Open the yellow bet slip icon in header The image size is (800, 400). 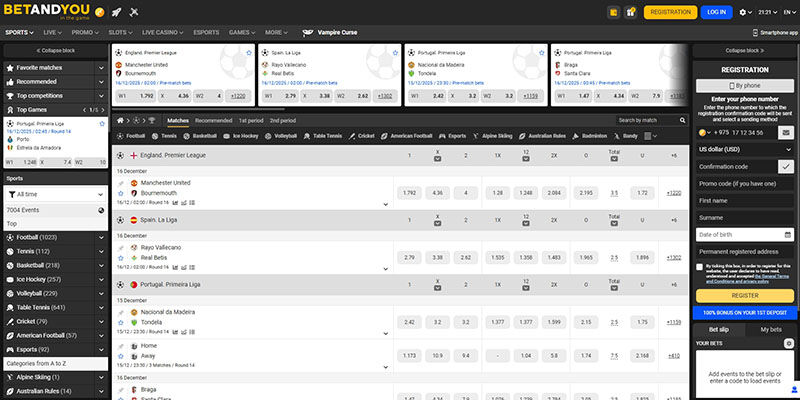click(614, 12)
